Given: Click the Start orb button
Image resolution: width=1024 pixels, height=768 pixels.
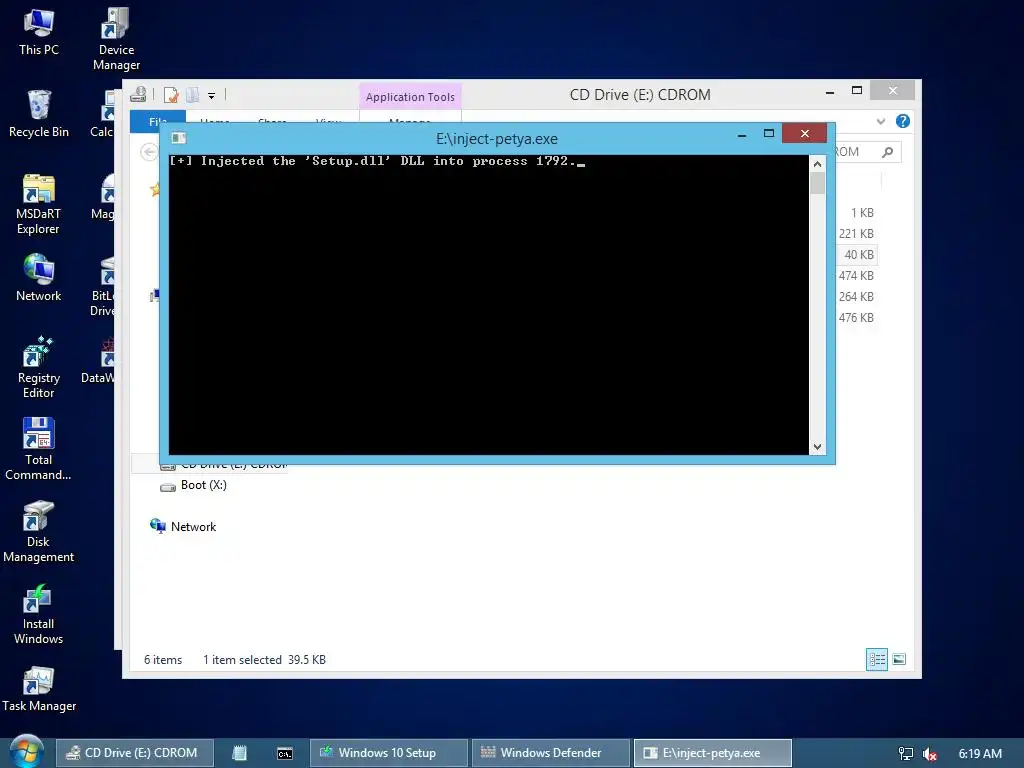Looking at the screenshot, I should pyautogui.click(x=25, y=752).
